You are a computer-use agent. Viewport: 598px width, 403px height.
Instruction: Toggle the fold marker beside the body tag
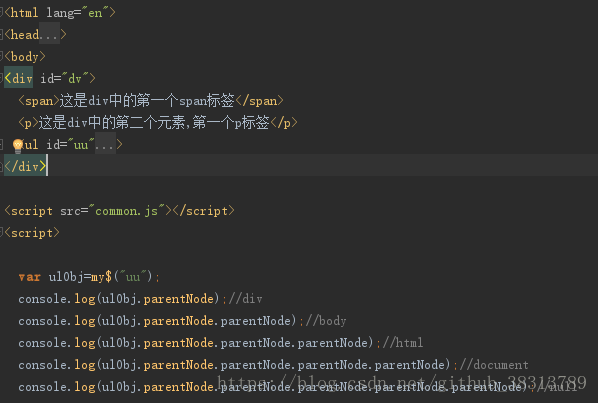point(2,56)
